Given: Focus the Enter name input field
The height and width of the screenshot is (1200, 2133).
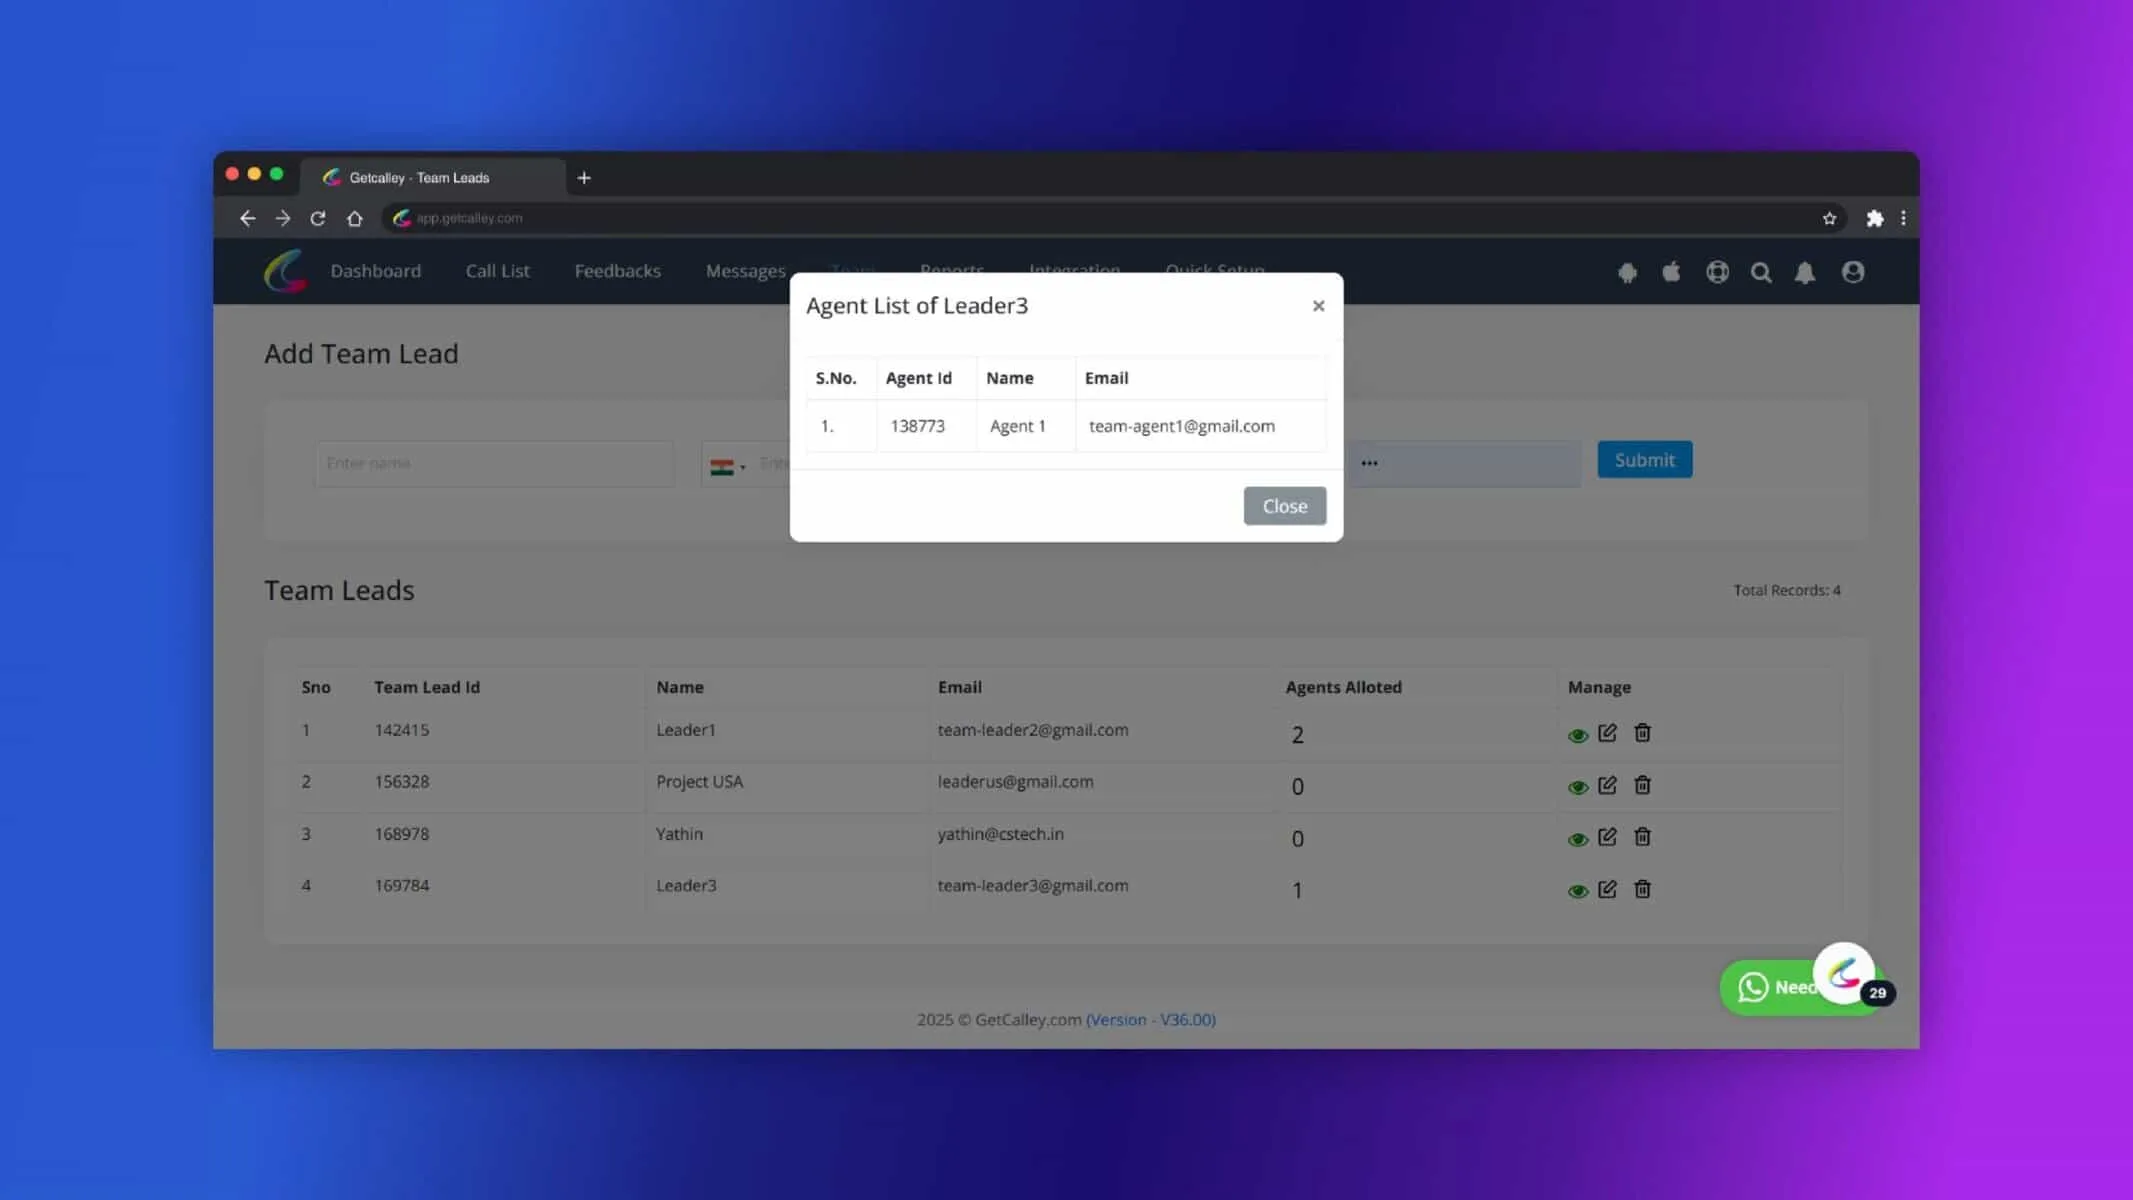Looking at the screenshot, I should coord(494,464).
